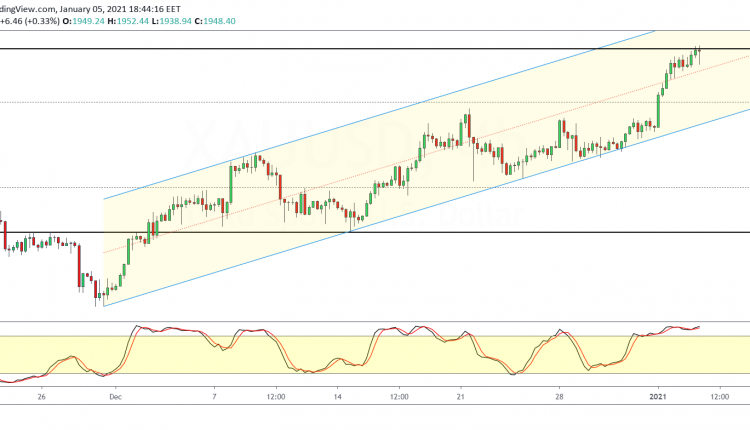Click the 26 date label on time axis
750x430 pixels.
click(x=38, y=395)
